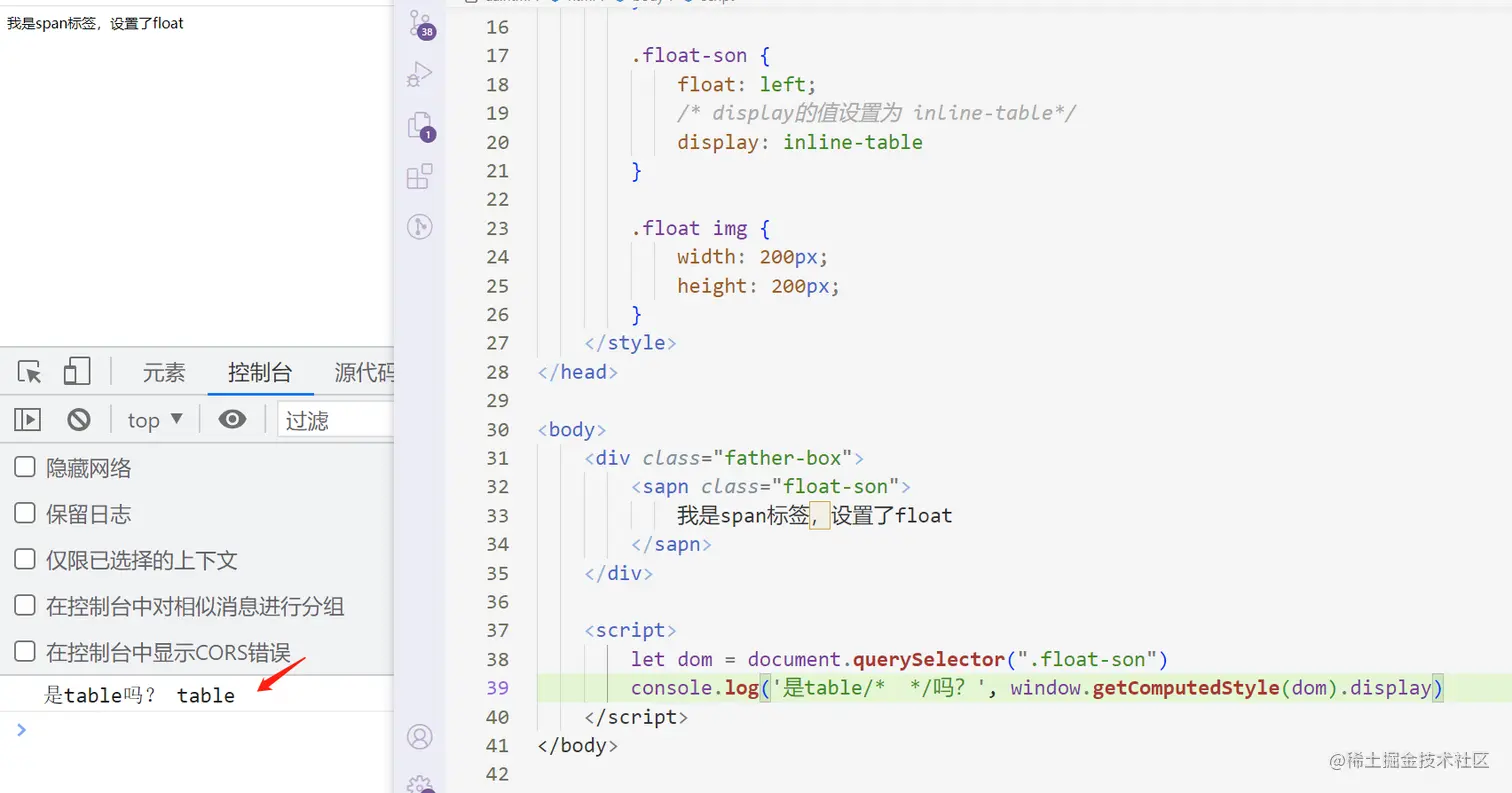This screenshot has width=1512, height=793.
Task: Click the 'float: left;' declaration
Action: [x=747, y=84]
